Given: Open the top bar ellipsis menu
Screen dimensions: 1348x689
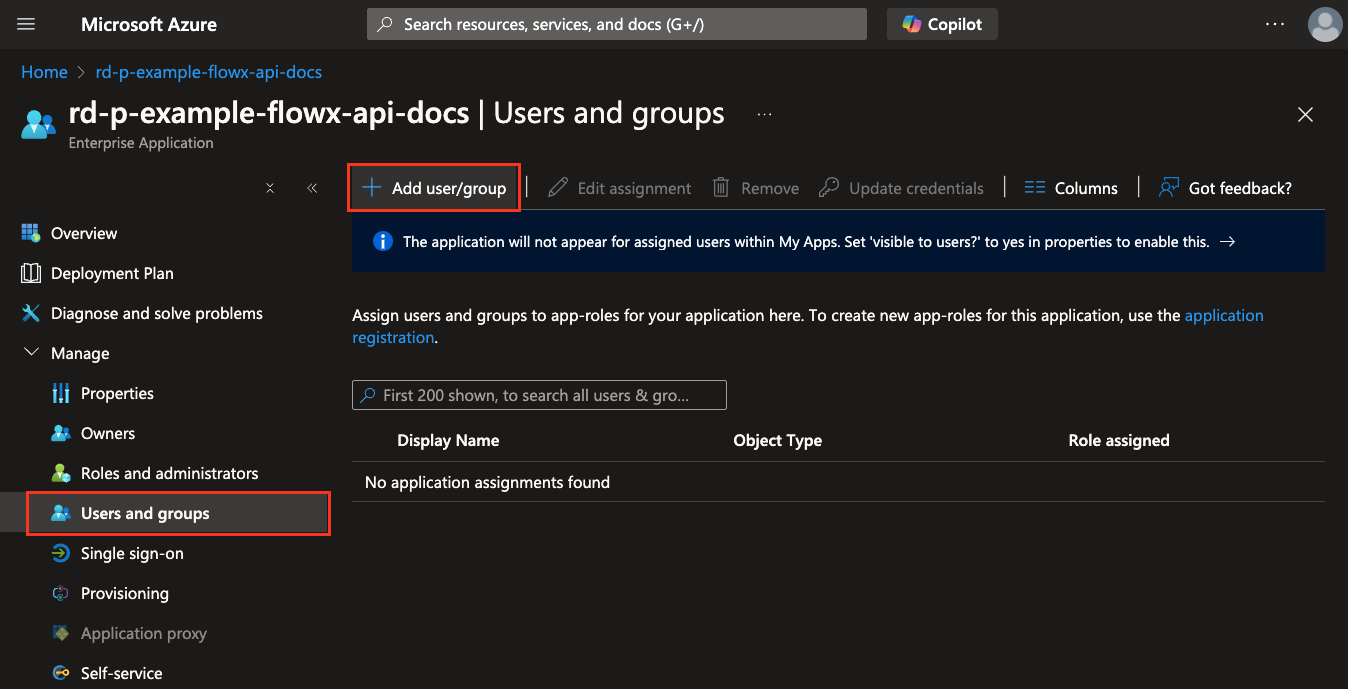Looking at the screenshot, I should pyautogui.click(x=1275, y=24).
